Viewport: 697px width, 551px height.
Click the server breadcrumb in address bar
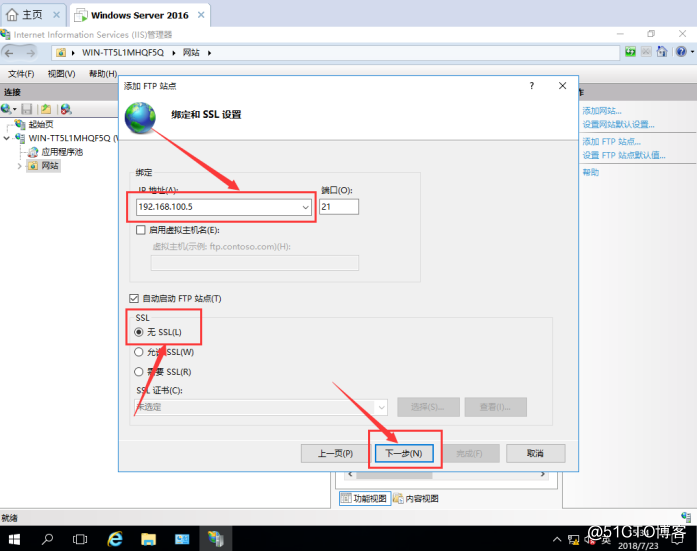pos(123,52)
